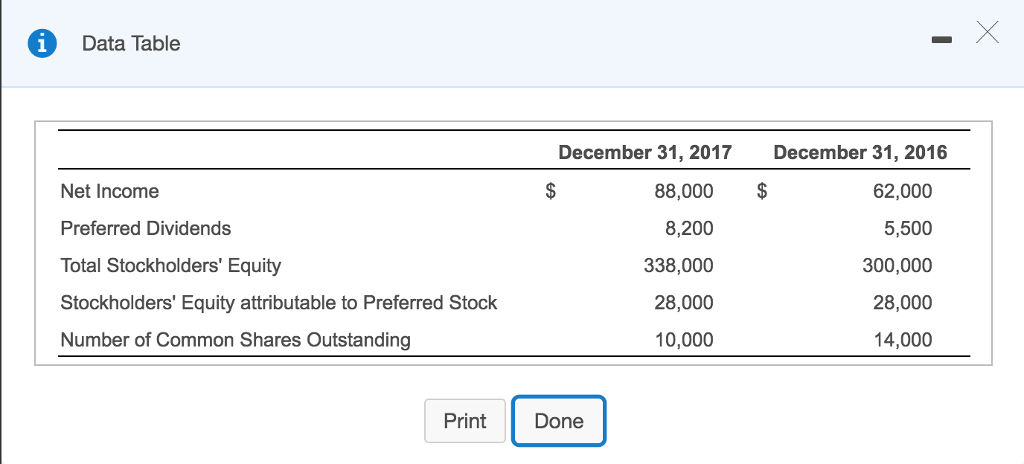
Task: Select the December 31, 2016 column header
Action: [x=860, y=153]
